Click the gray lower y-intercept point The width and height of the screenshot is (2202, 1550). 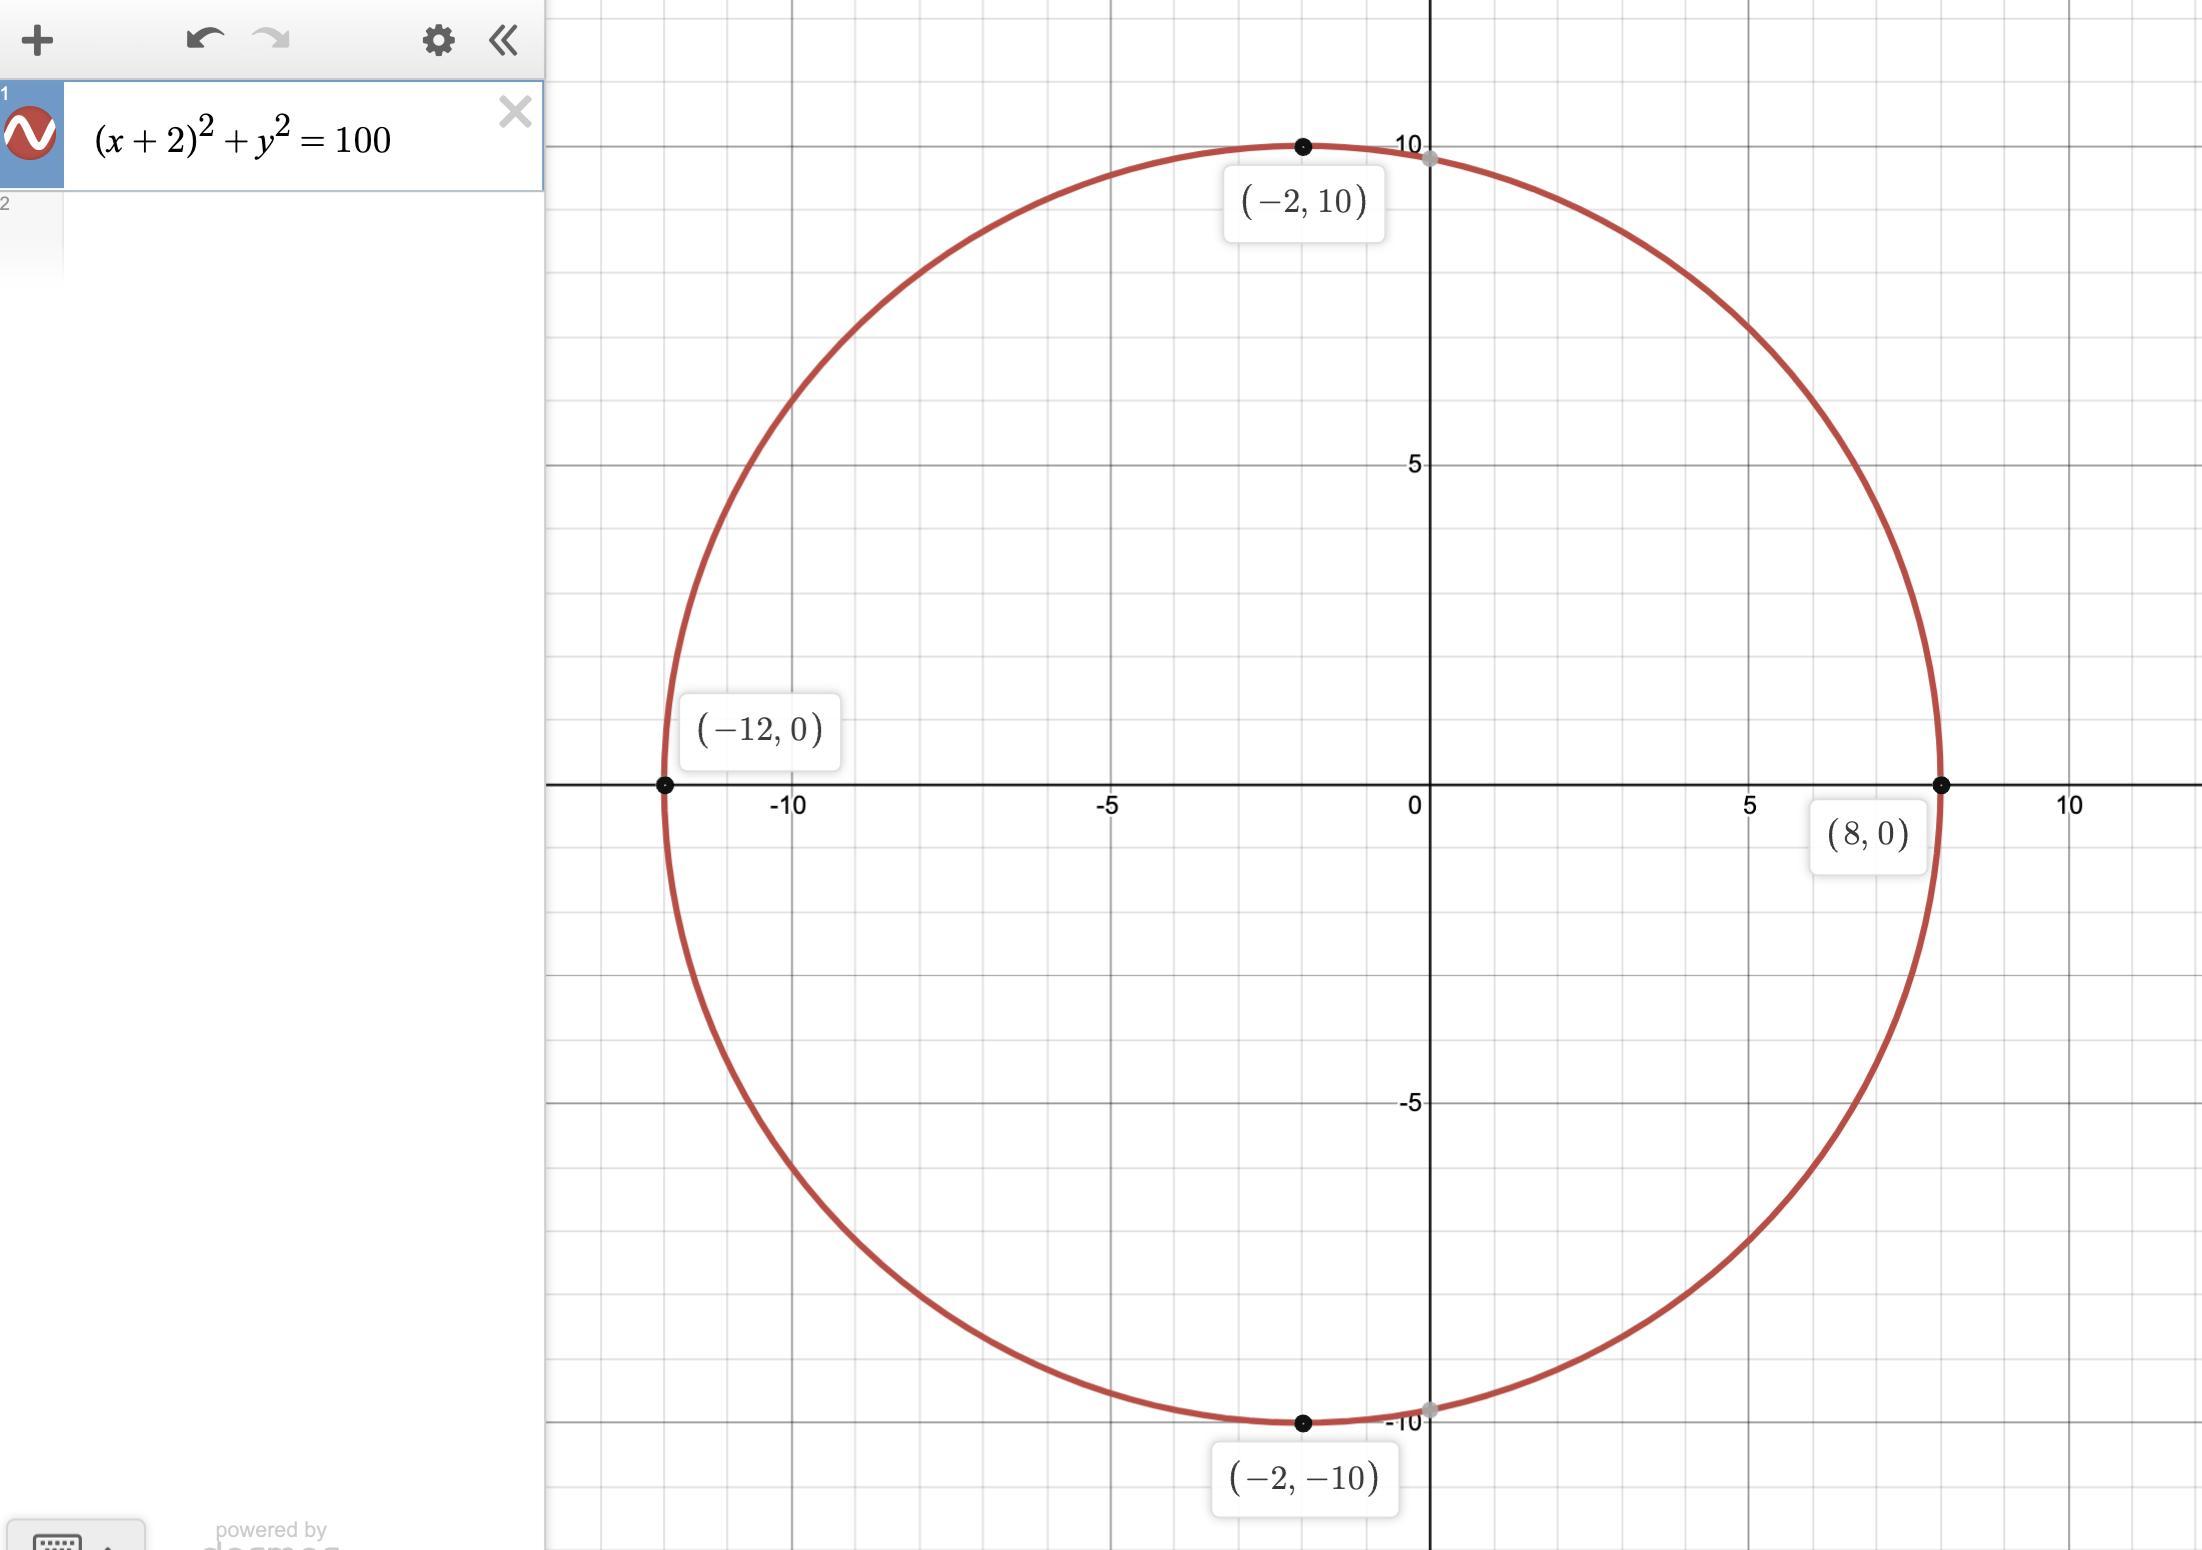[x=1430, y=1410]
